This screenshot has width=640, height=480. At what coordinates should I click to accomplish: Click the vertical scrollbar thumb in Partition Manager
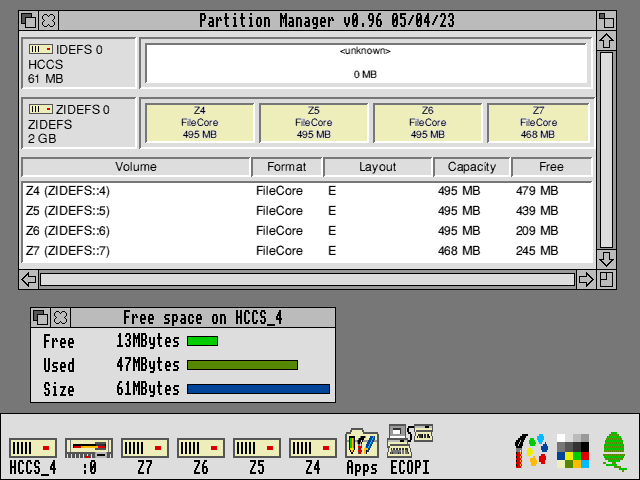[x=606, y=150]
